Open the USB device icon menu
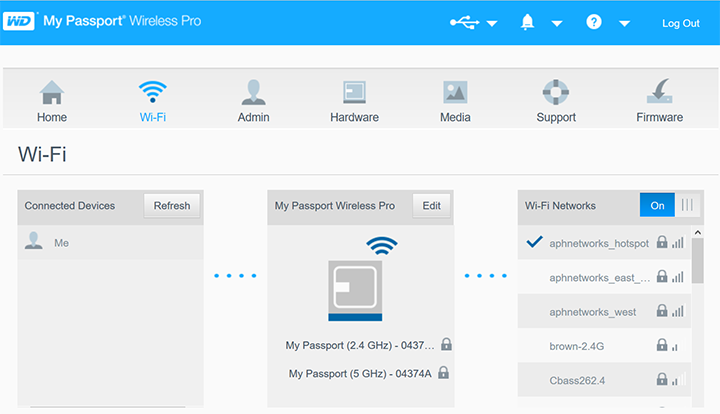720x414 pixels. tap(463, 22)
